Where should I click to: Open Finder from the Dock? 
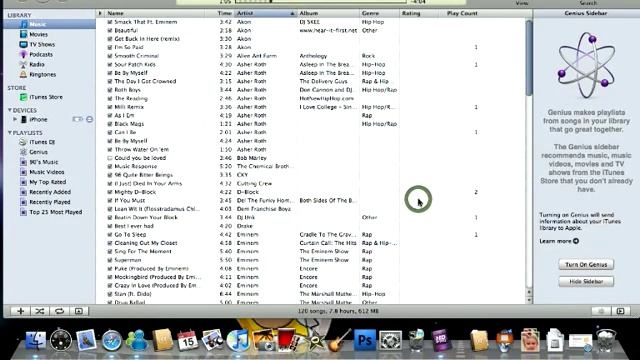pyautogui.click(x=36, y=340)
